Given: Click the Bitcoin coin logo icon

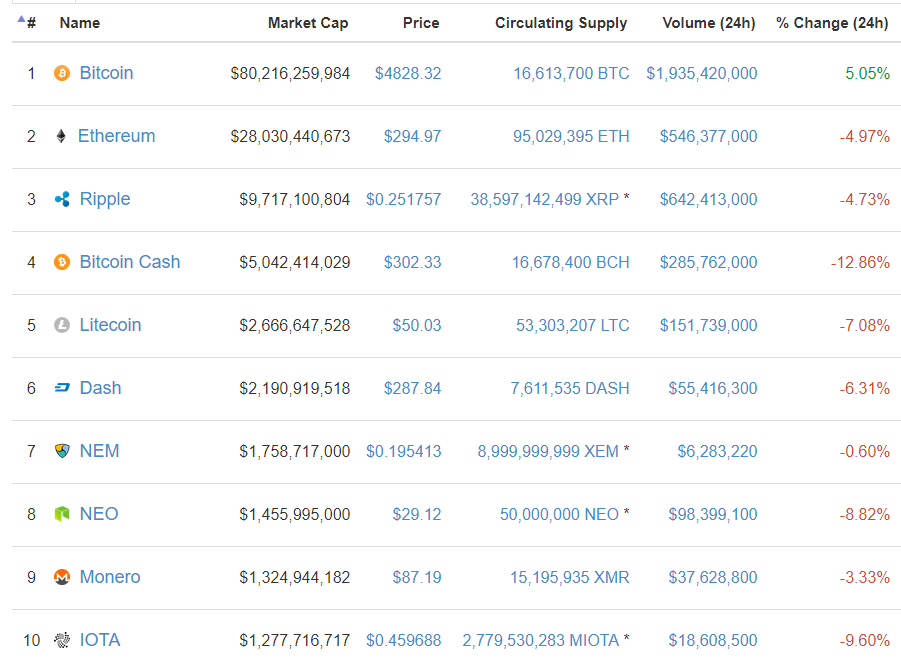Looking at the screenshot, I should click(x=62, y=73).
